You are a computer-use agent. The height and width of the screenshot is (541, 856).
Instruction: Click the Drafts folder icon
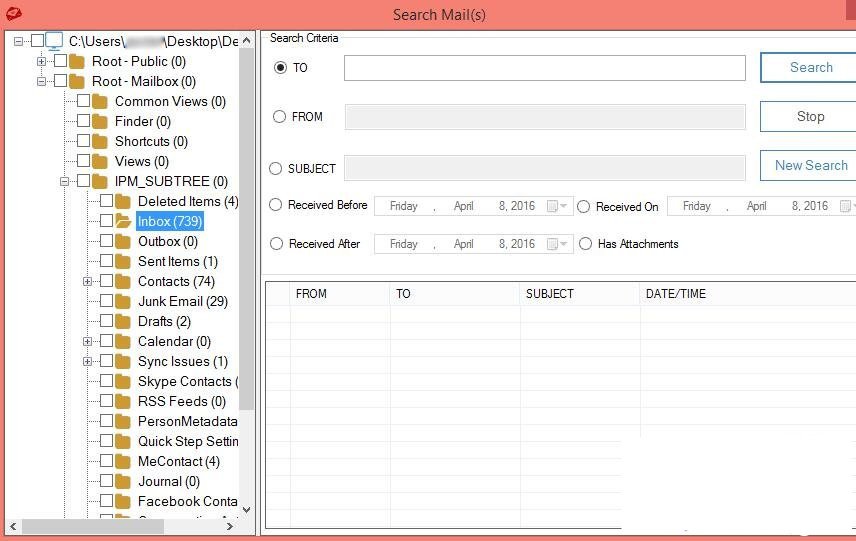coord(123,321)
